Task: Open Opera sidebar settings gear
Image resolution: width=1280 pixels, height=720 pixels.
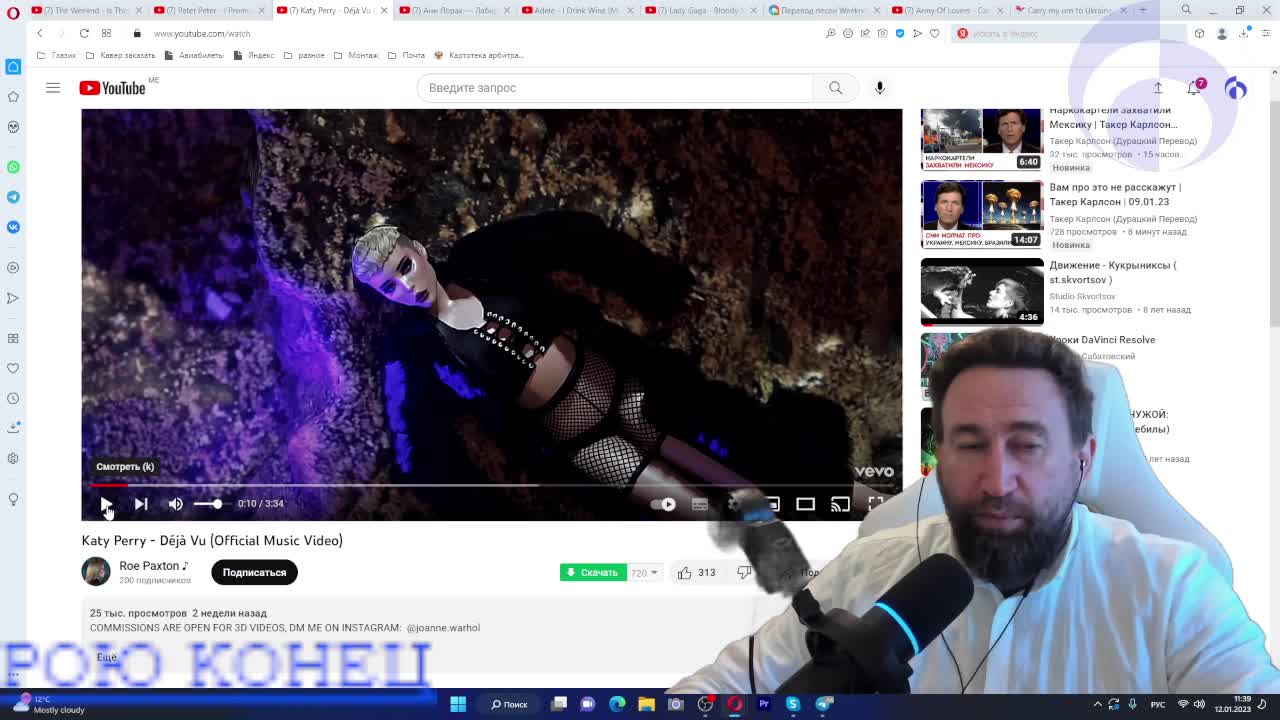Action: pyautogui.click(x=13, y=458)
